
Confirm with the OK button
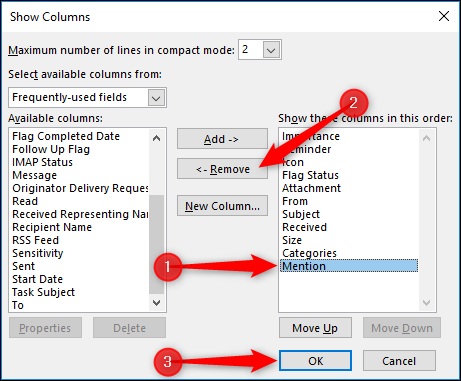pos(315,361)
